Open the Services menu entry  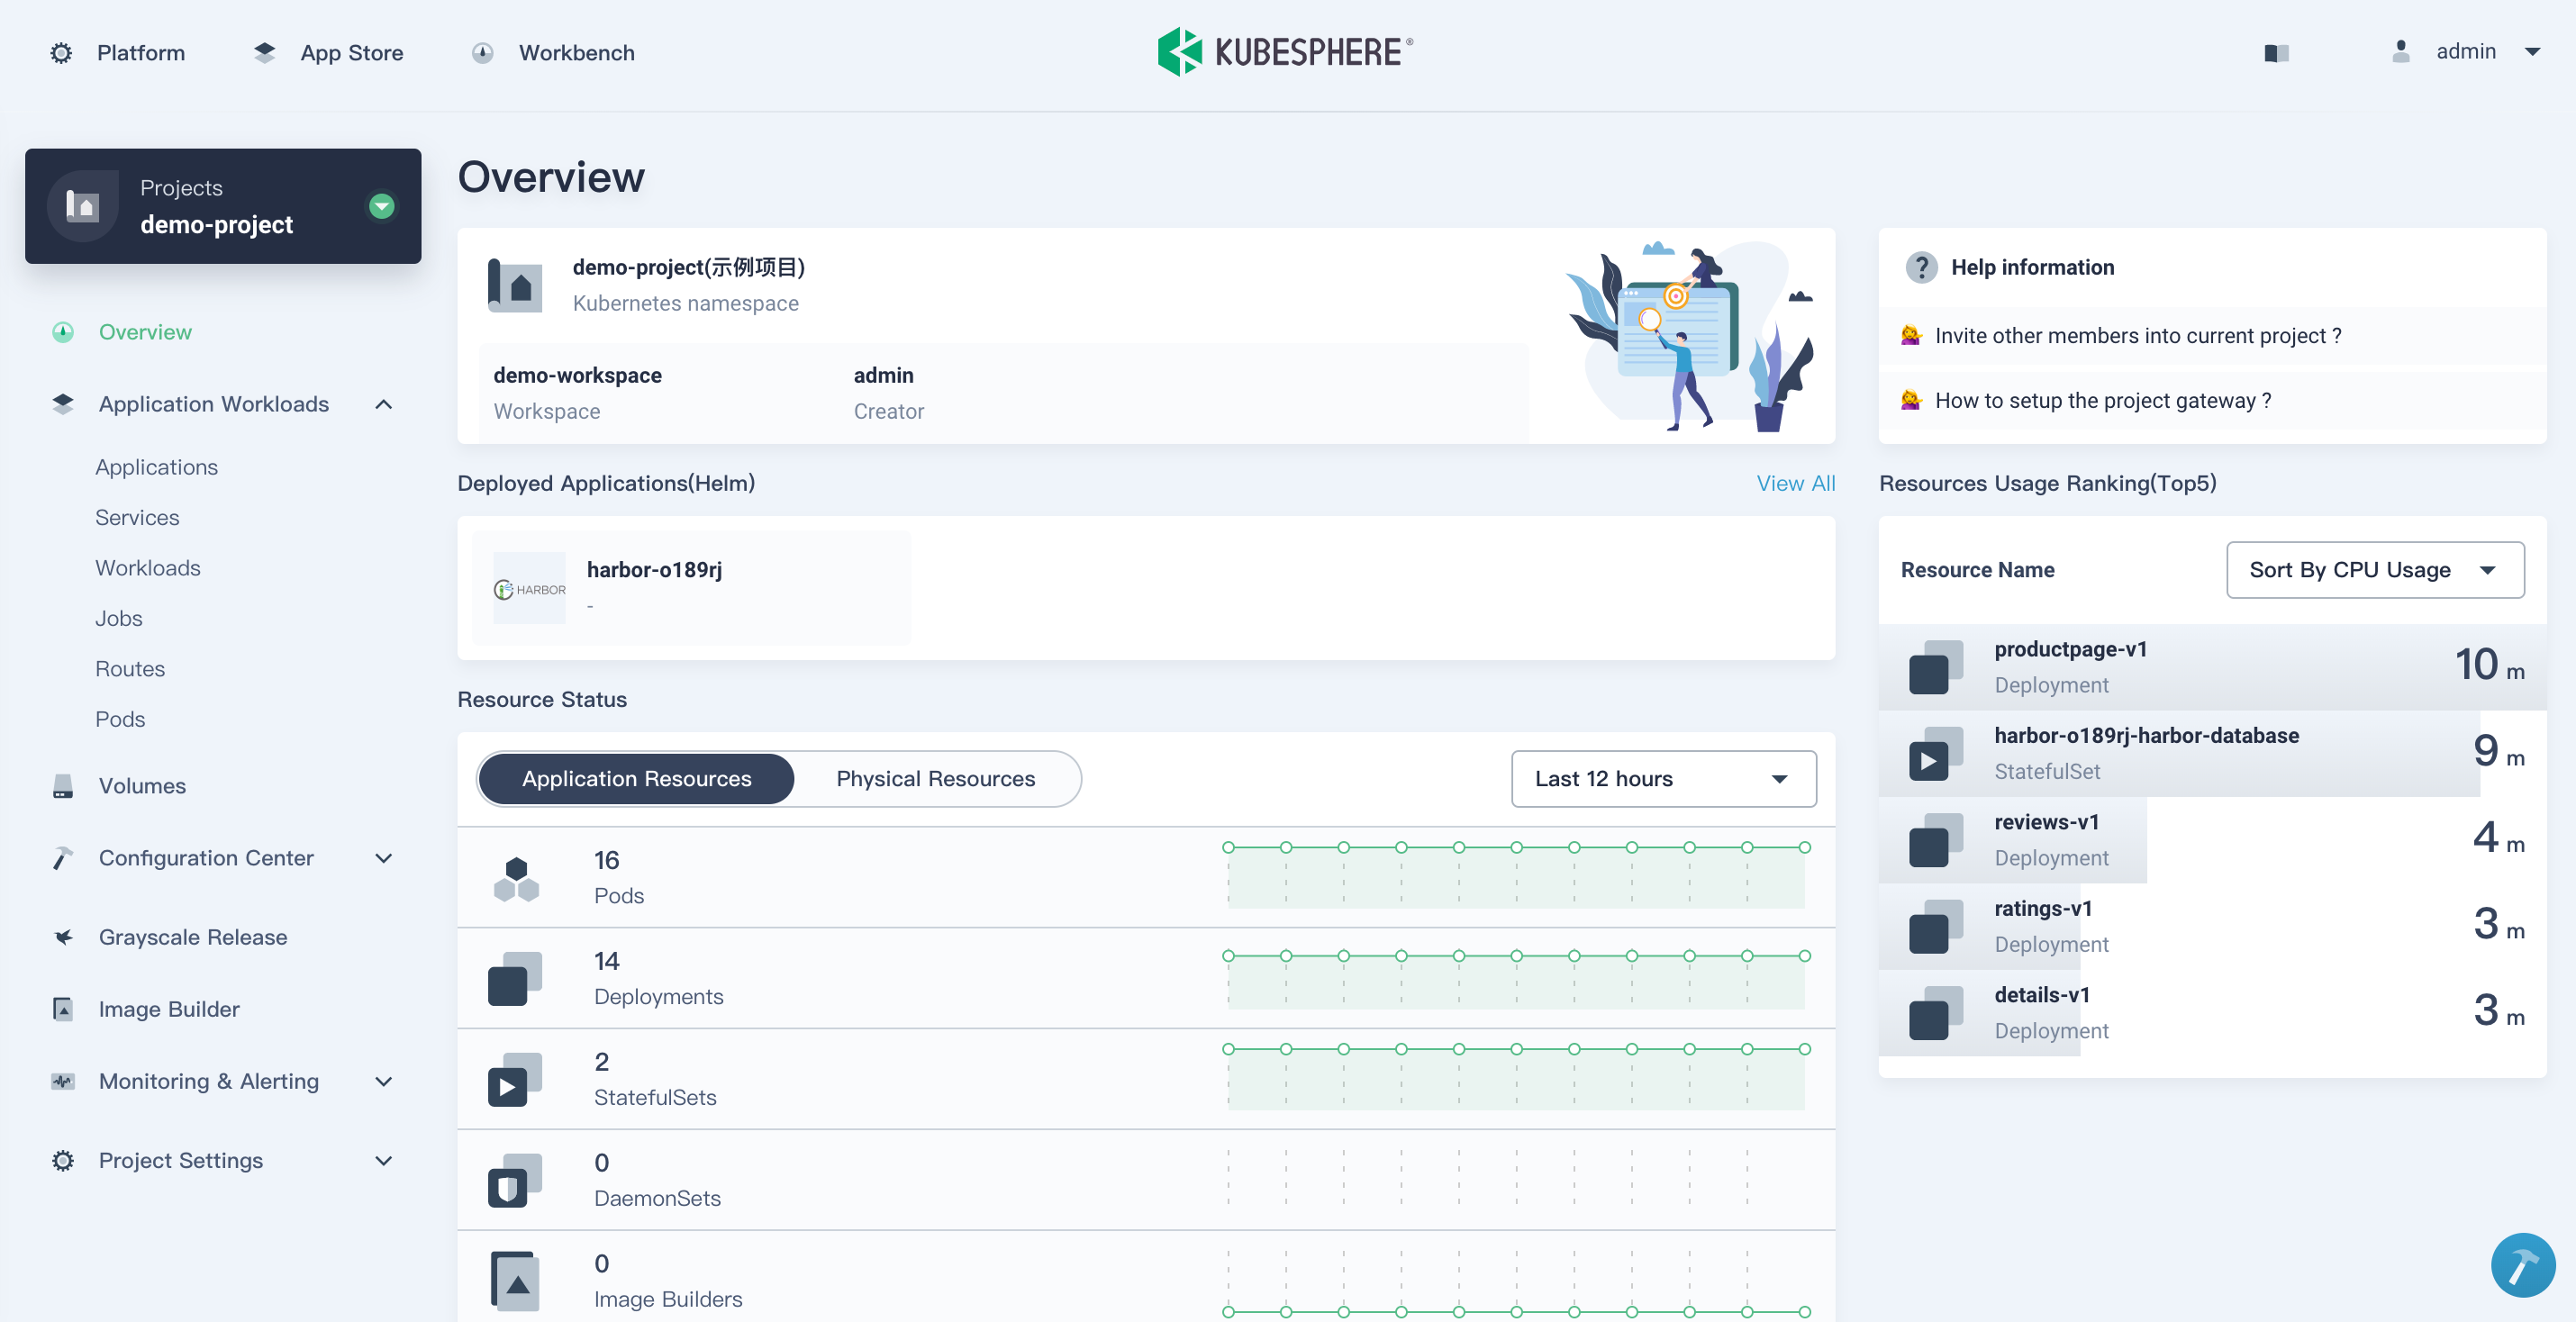coord(137,517)
